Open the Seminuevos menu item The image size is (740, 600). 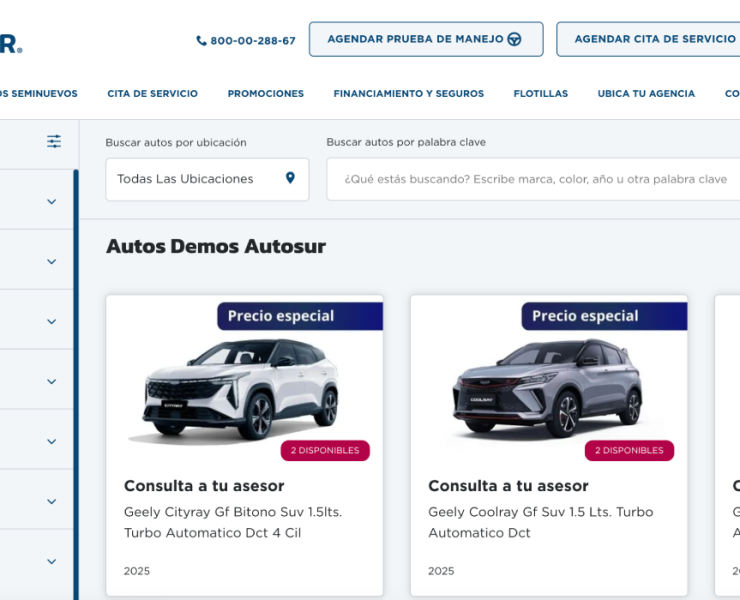39,93
